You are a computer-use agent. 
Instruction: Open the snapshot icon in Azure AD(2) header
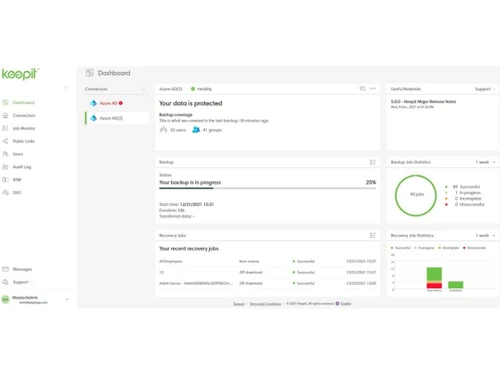[x=362, y=88]
